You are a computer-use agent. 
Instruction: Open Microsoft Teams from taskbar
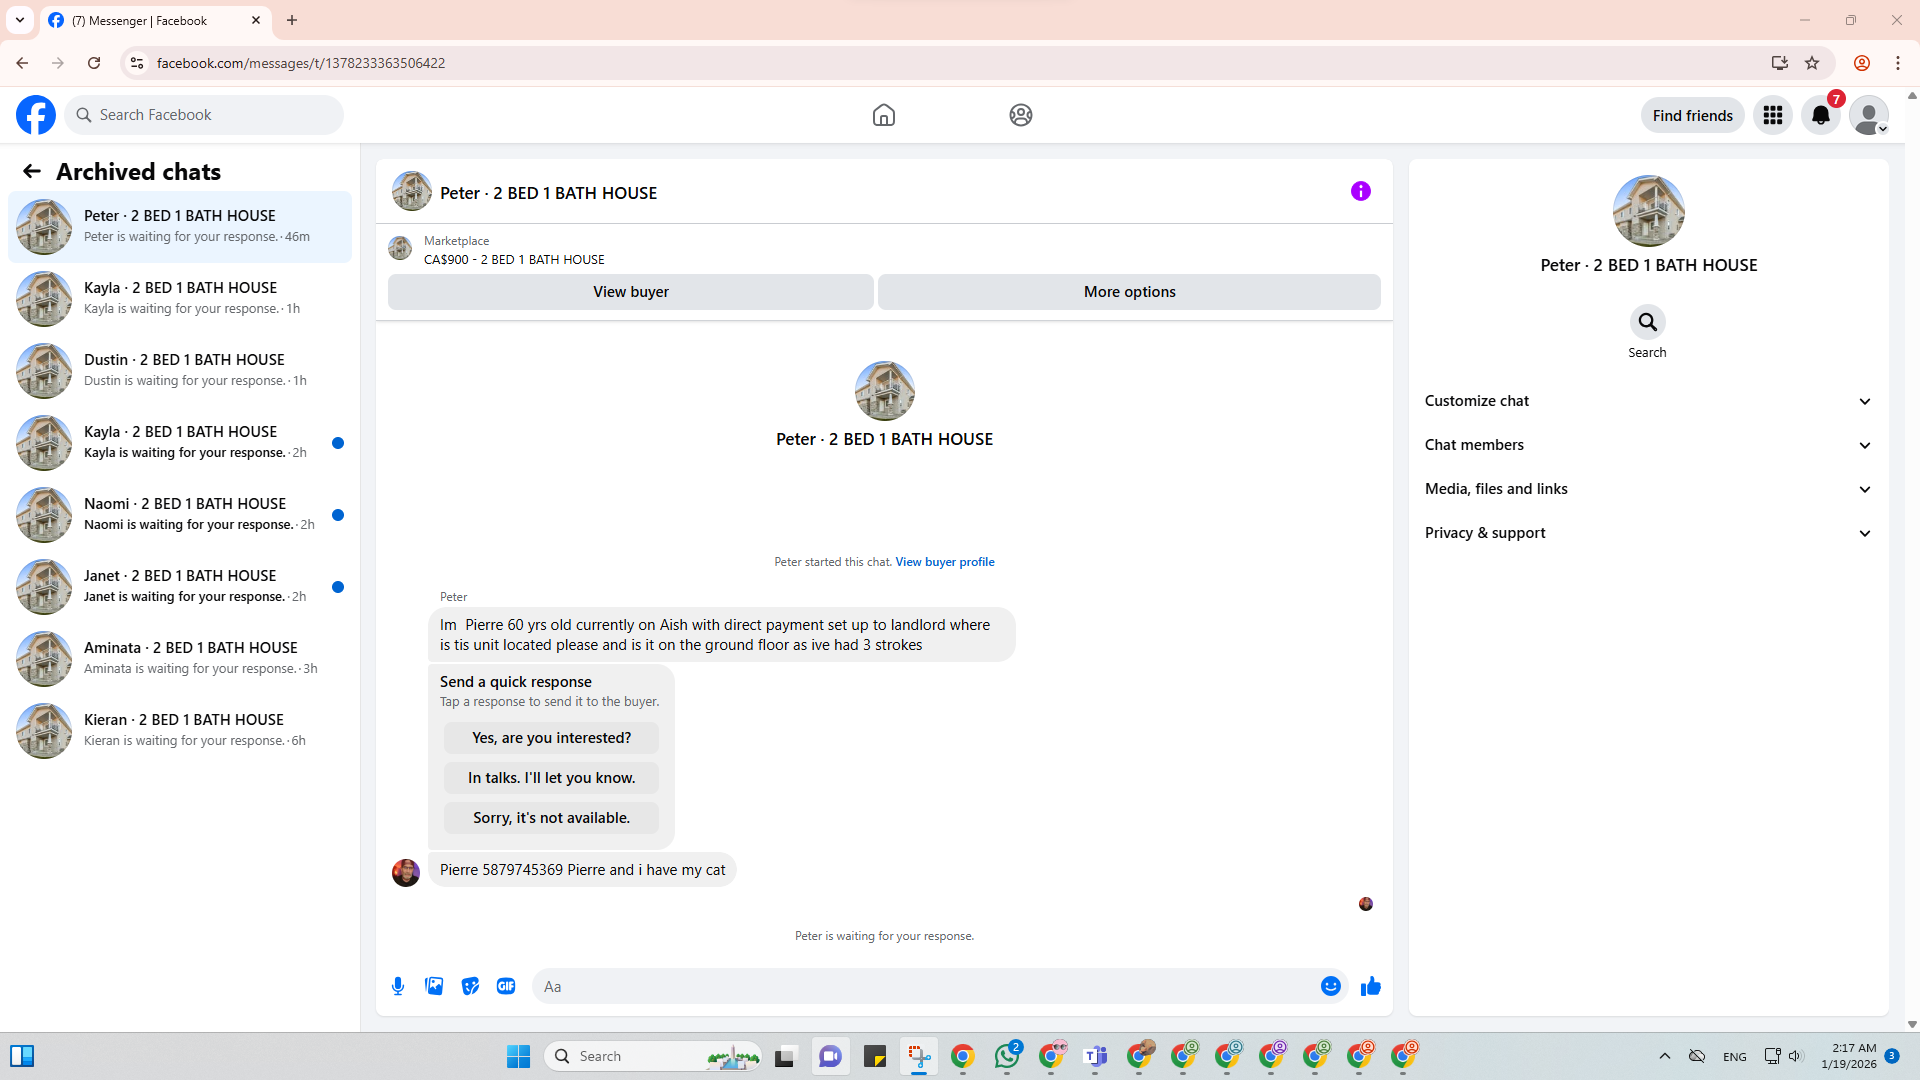coord(1095,1056)
